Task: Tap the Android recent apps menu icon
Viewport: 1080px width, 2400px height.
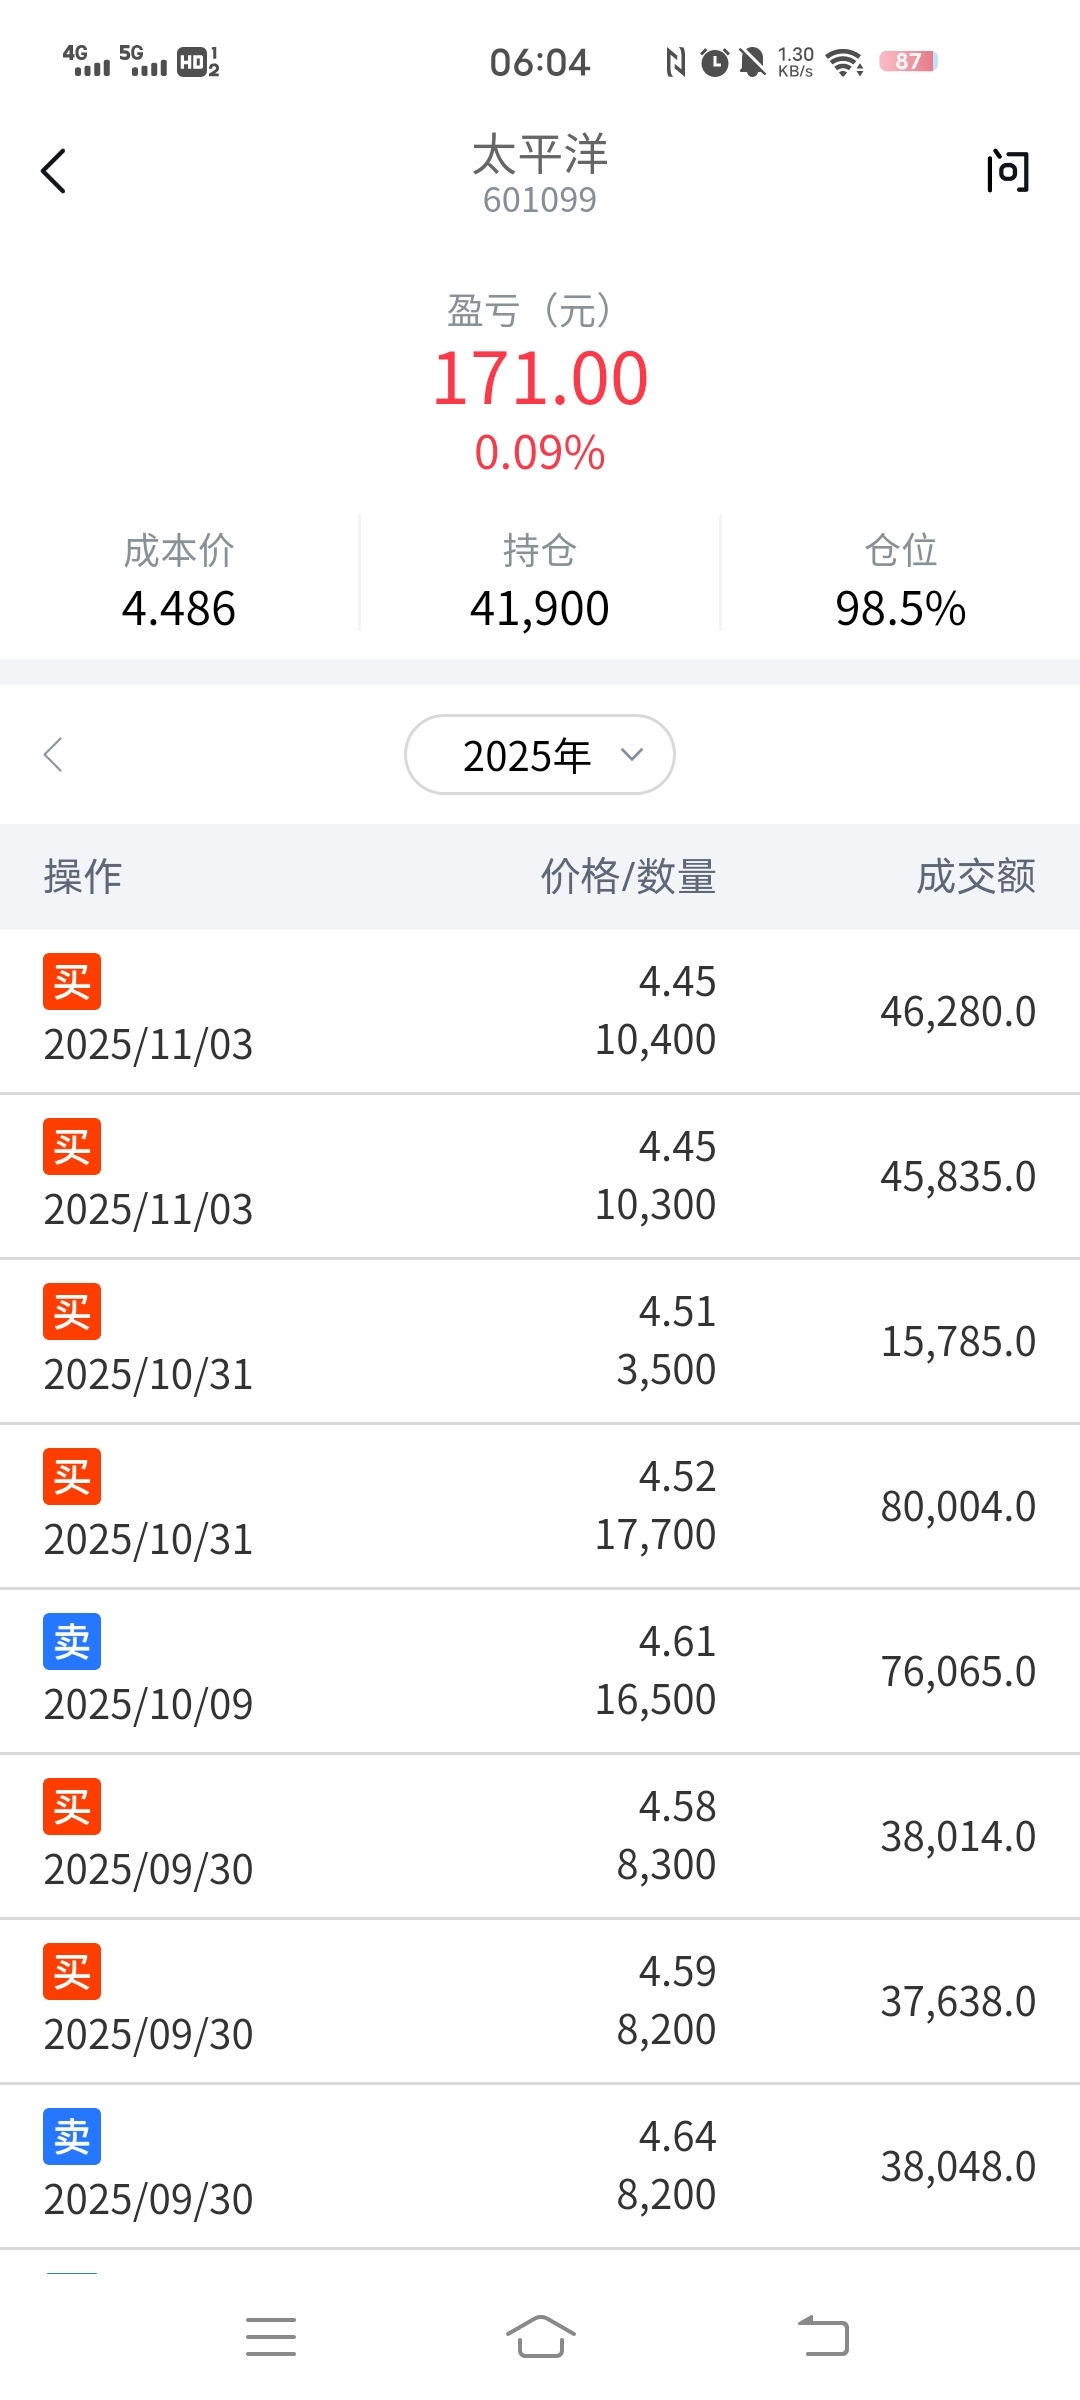Action: point(271,2336)
